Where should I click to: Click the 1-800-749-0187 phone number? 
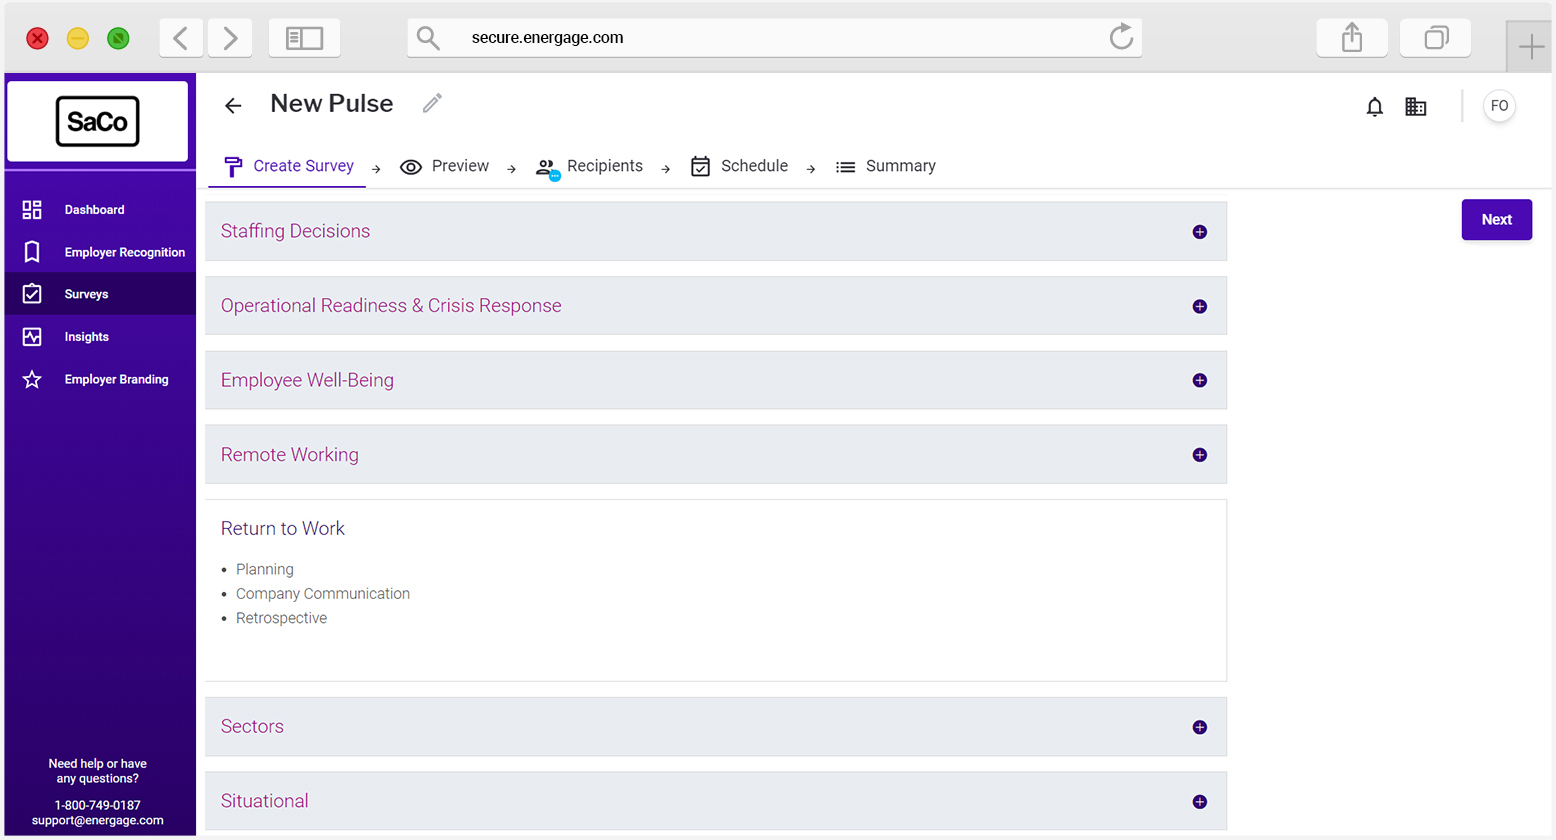pos(97,805)
